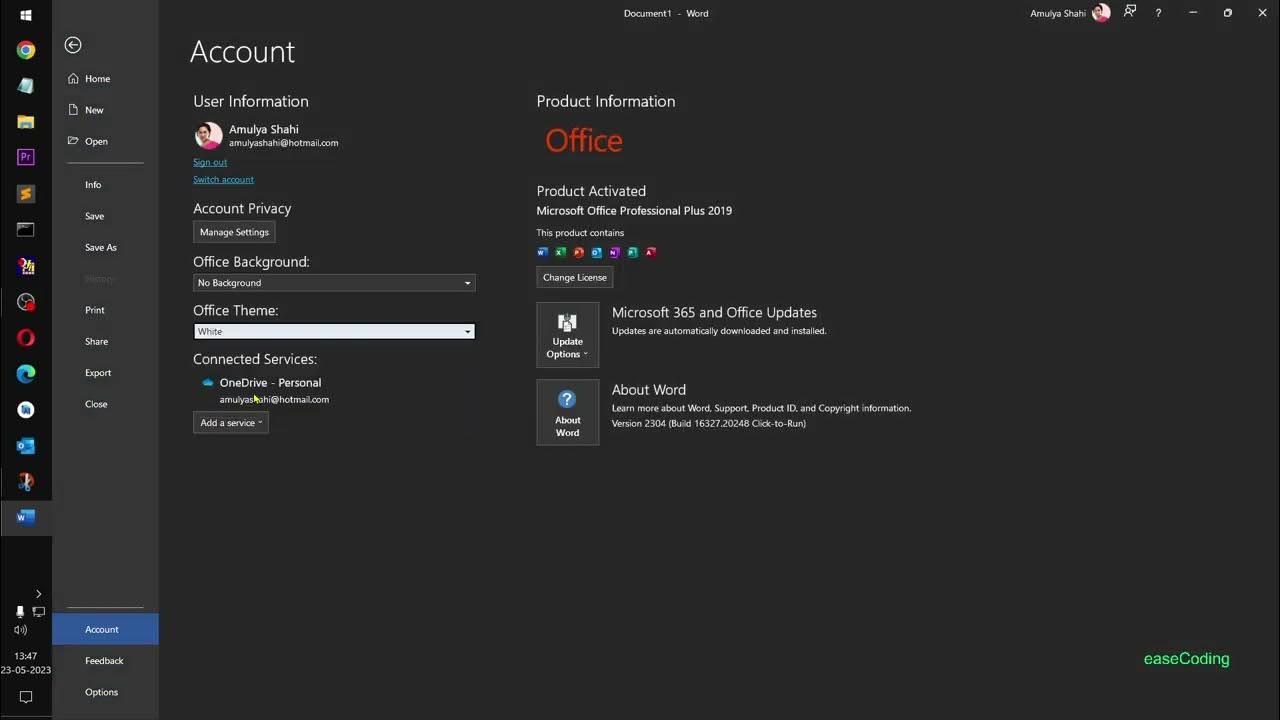Open the Office Background dropdown
The image size is (1280, 720).
(x=334, y=283)
